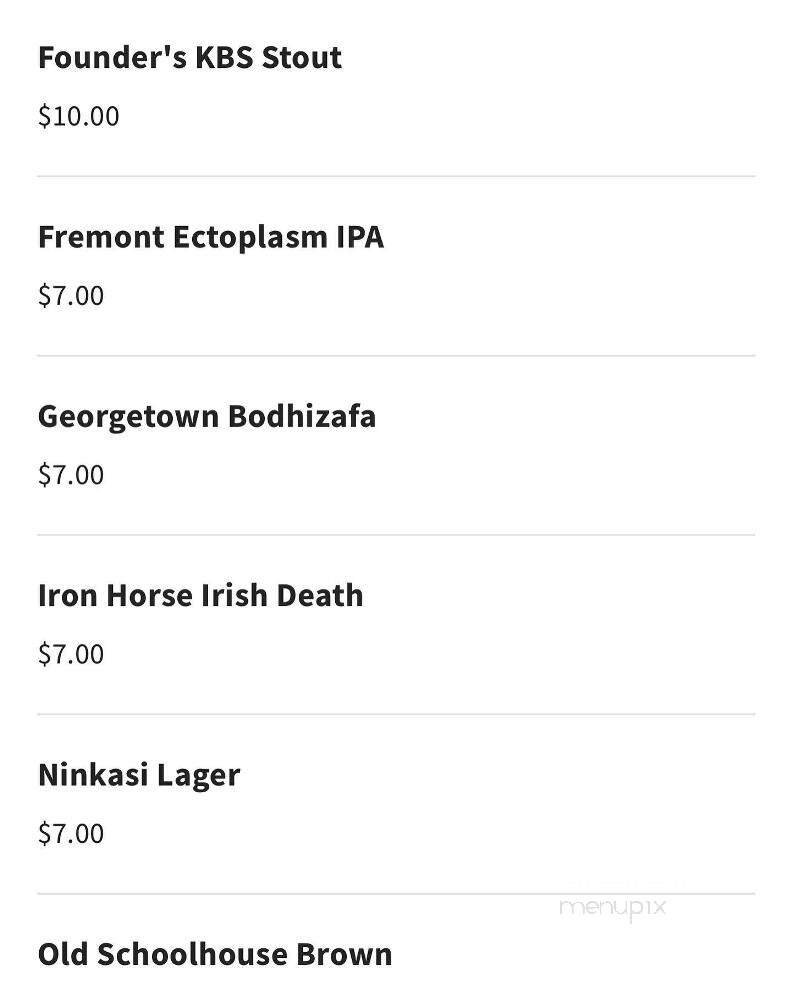Click the price under Georgetown Bodhizafa
792x990 pixels.
(71, 475)
